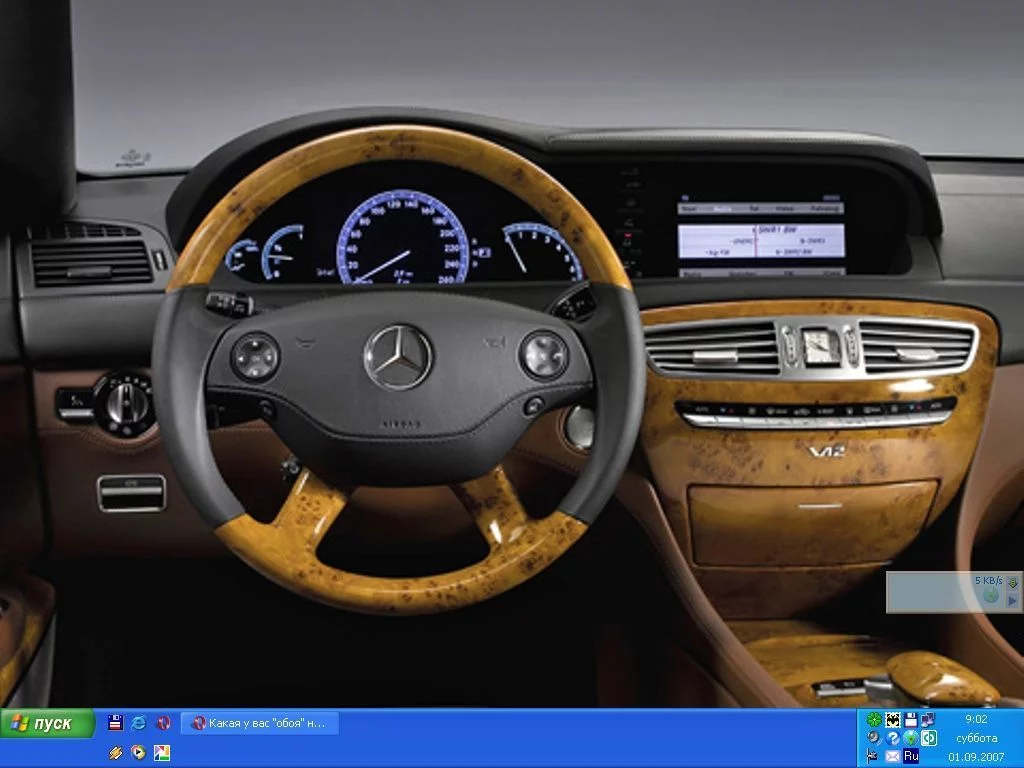Screen dimensions: 1024x768
Task: Open Windows Media Player quick launch icon
Action: coord(138,752)
